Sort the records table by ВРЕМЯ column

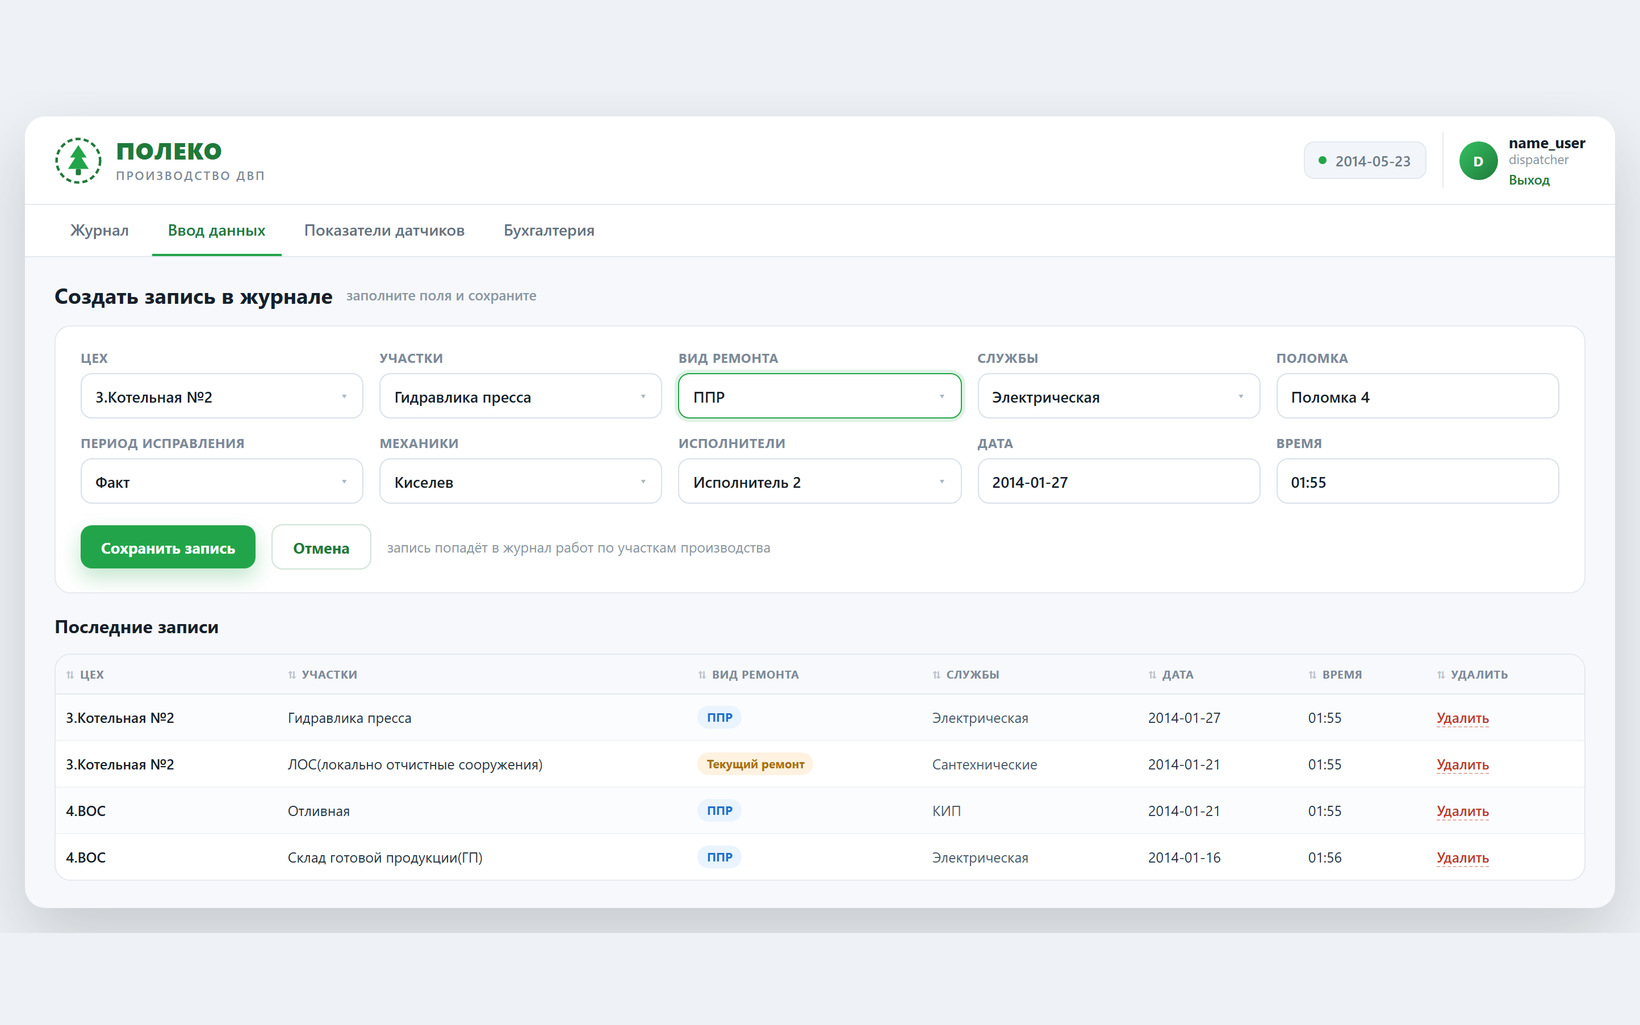(x=1335, y=675)
